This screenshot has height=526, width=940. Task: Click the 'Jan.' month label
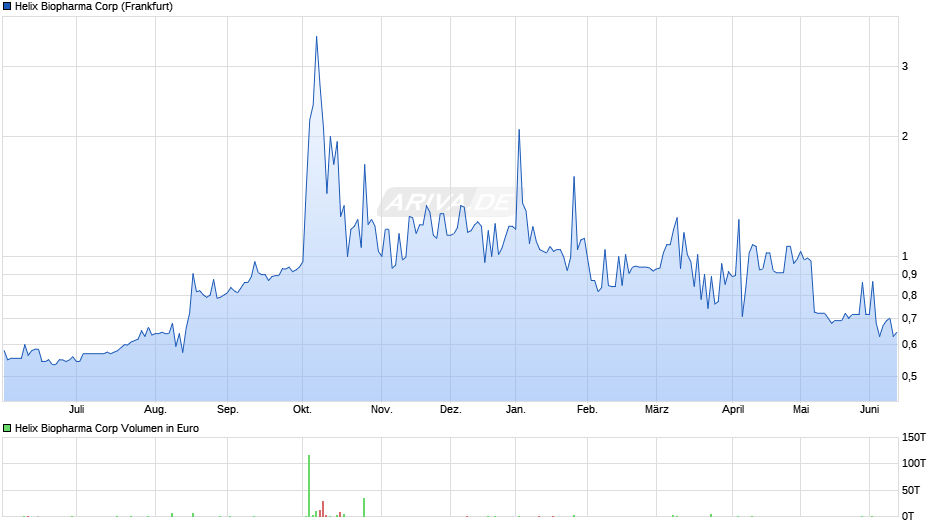[x=516, y=409]
